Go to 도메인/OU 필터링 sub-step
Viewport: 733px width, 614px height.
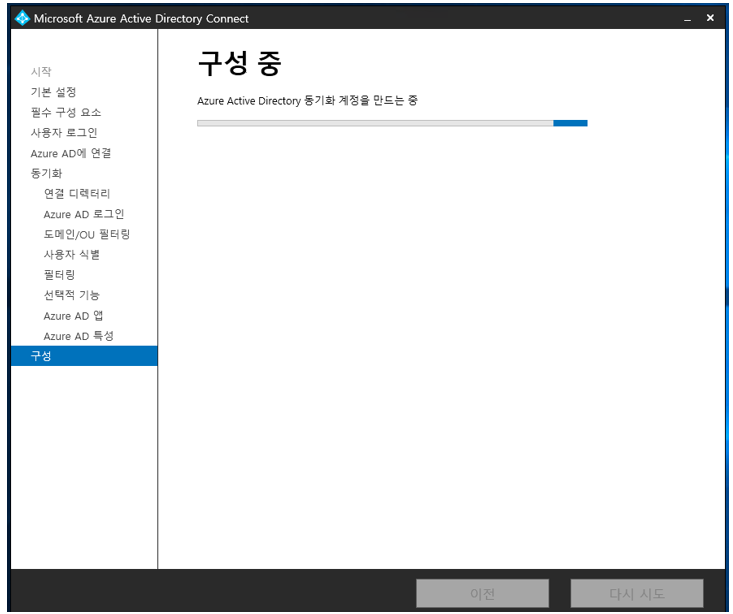click(87, 234)
